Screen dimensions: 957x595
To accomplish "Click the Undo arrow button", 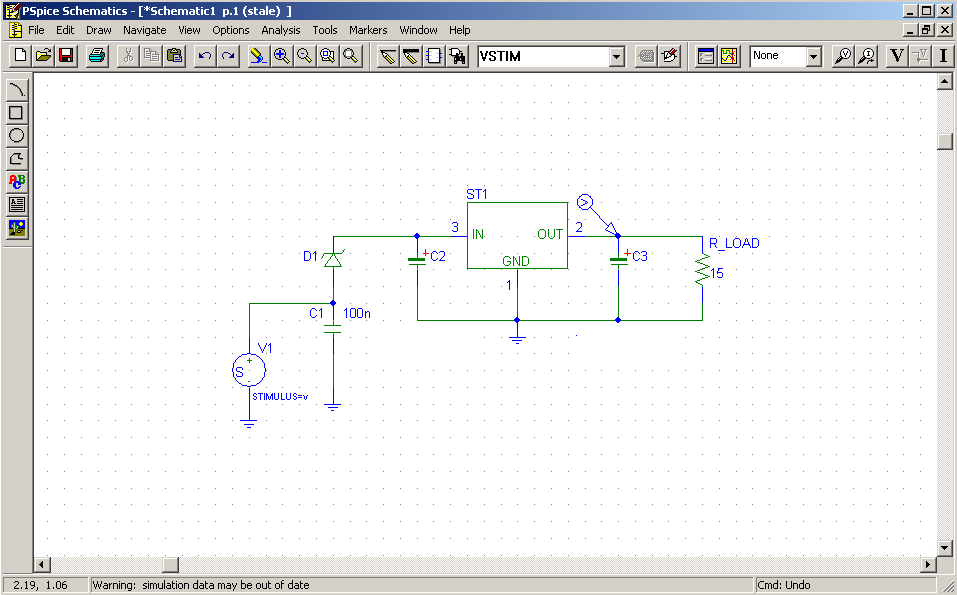I will click(205, 56).
